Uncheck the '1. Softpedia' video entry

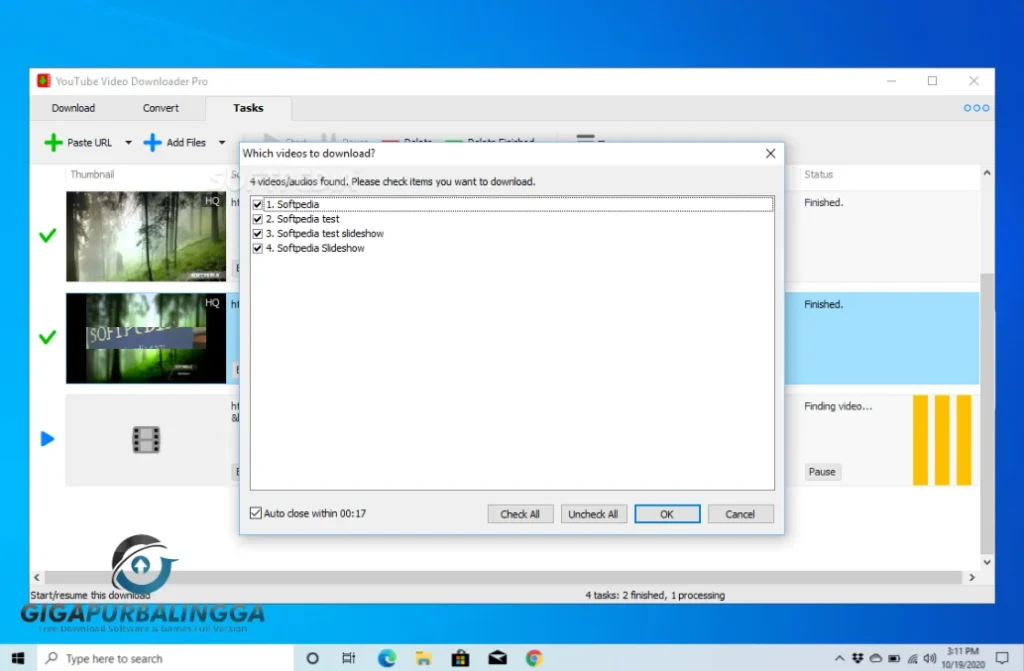(x=258, y=203)
